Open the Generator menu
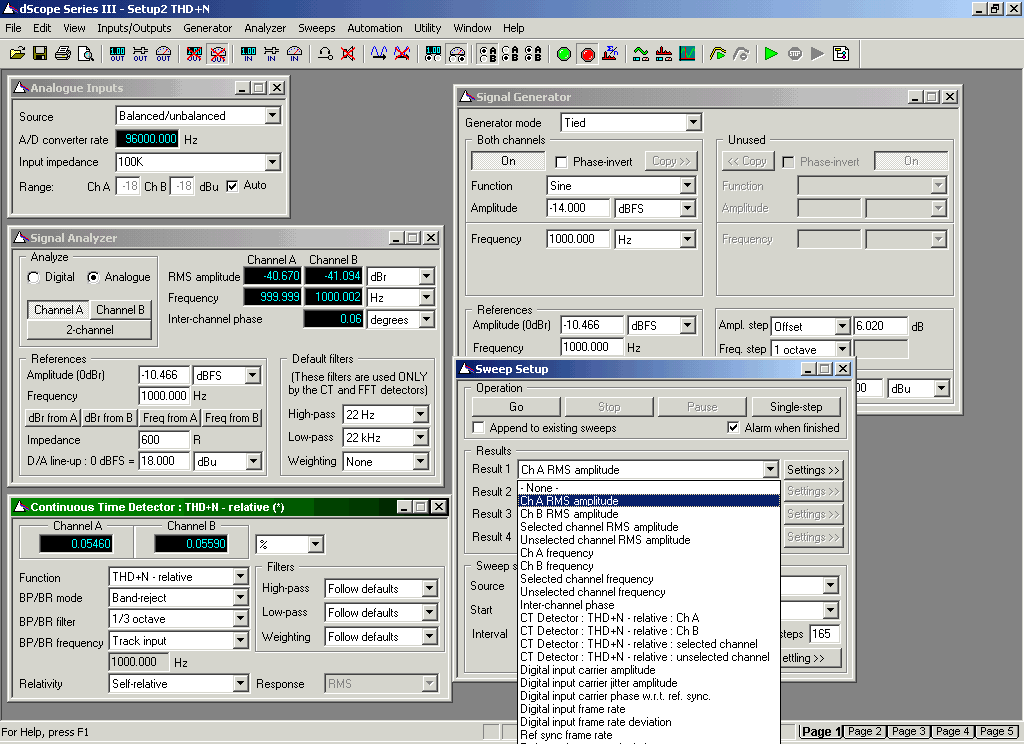 [x=207, y=28]
